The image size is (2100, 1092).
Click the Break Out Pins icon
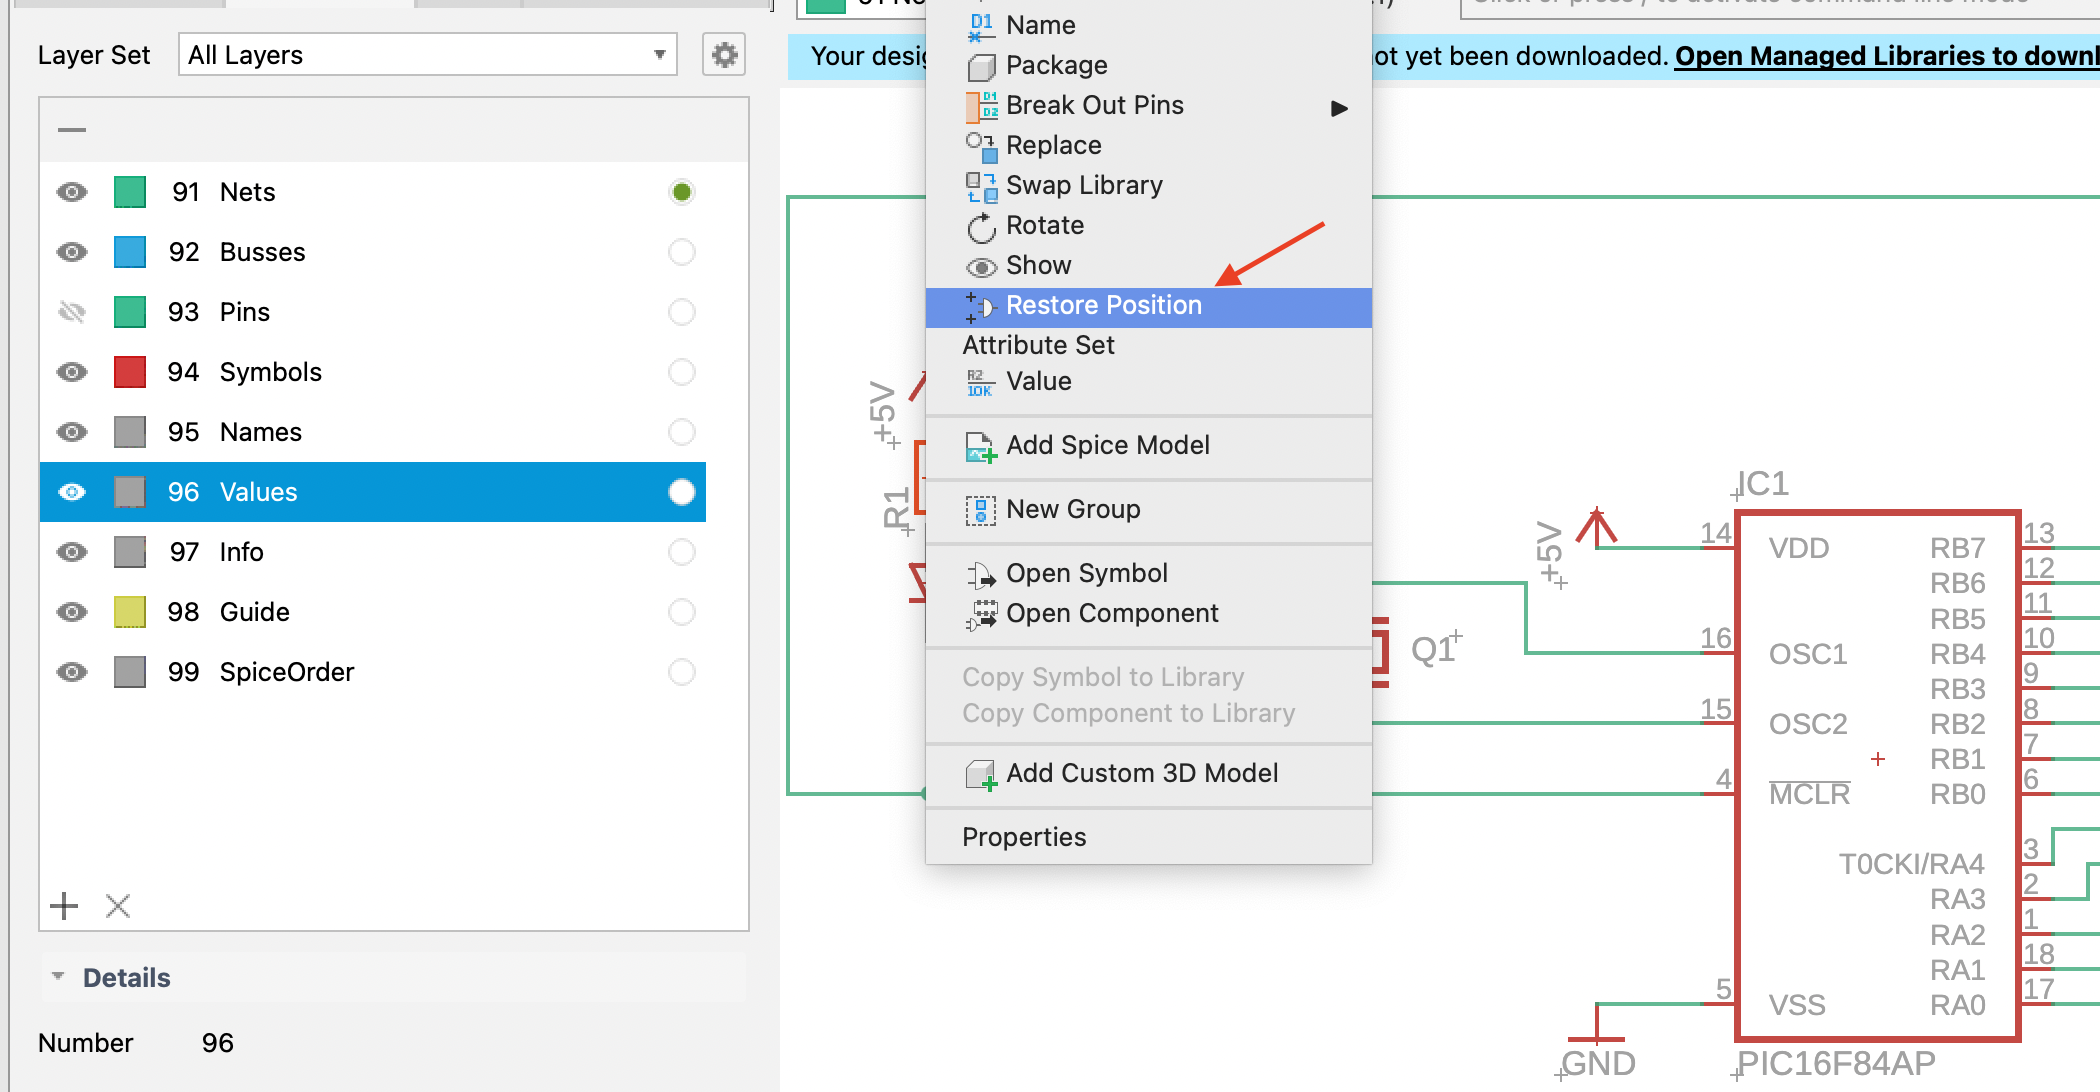tap(981, 106)
